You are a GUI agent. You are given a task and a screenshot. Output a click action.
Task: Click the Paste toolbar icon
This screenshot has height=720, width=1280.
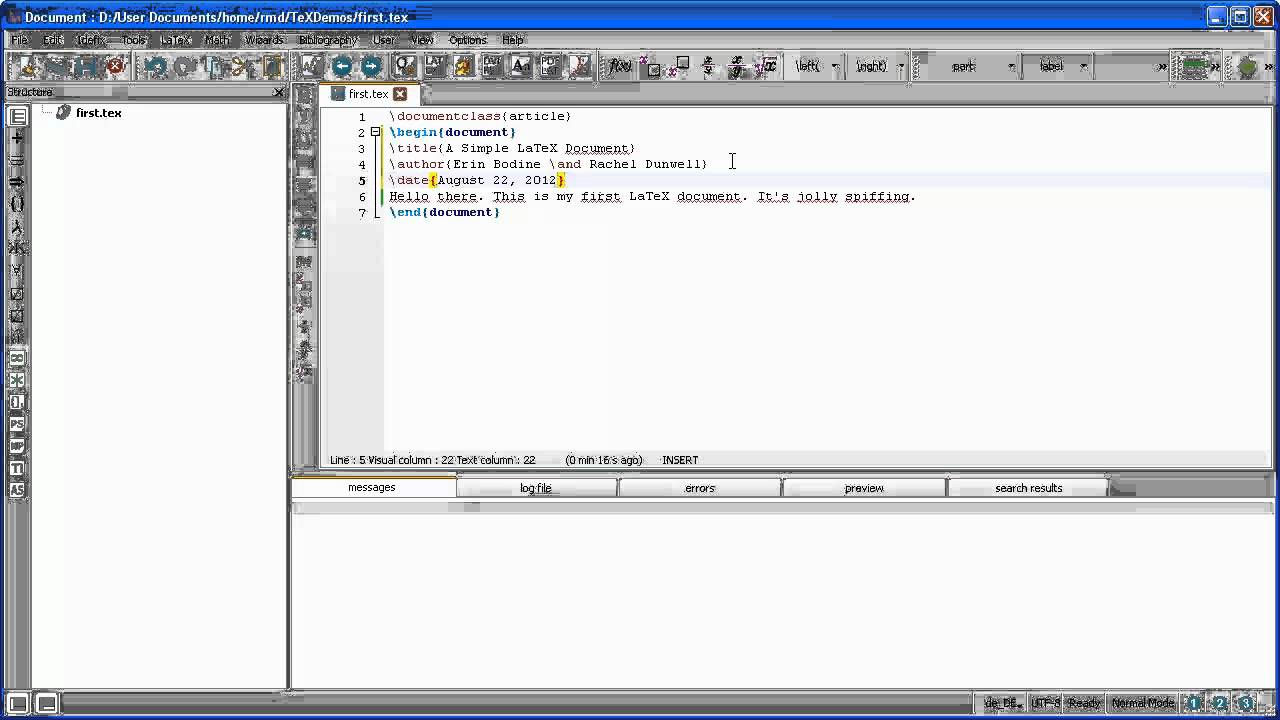272,67
